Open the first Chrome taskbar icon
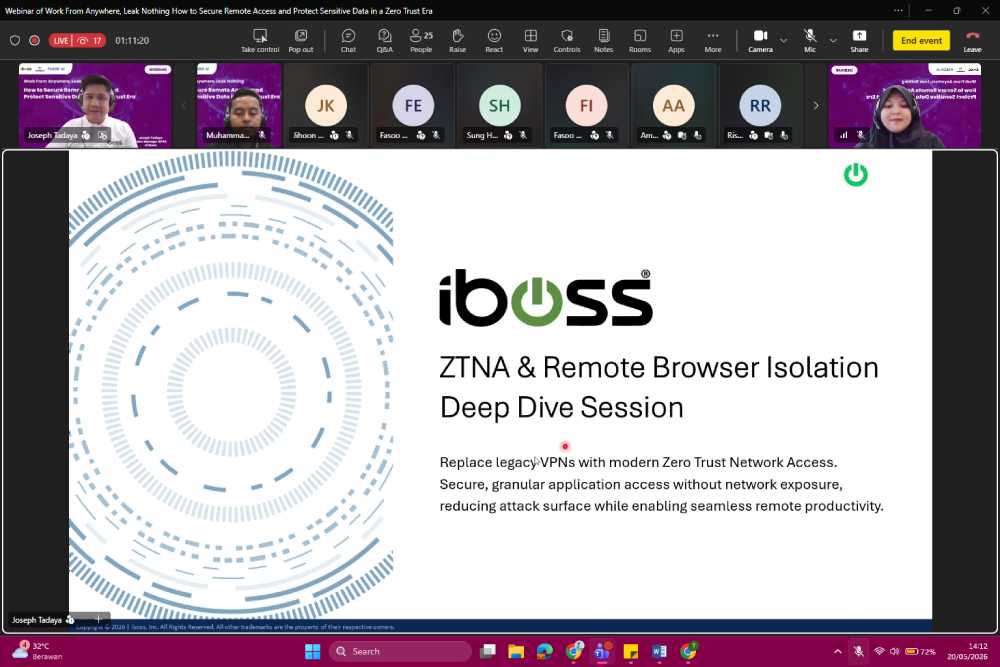The width and height of the screenshot is (1000, 667). [x=573, y=651]
